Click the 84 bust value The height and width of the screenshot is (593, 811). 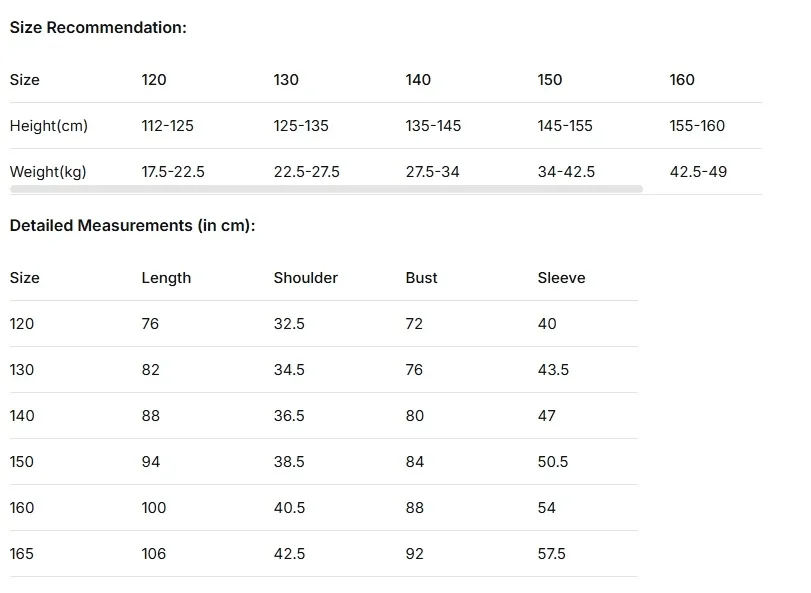pyautogui.click(x=415, y=462)
